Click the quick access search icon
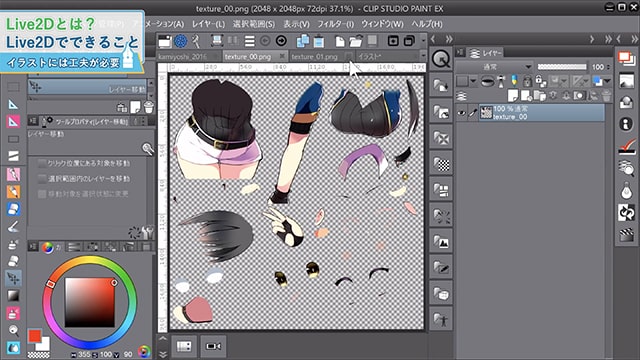The image size is (640, 360). [x=441, y=60]
